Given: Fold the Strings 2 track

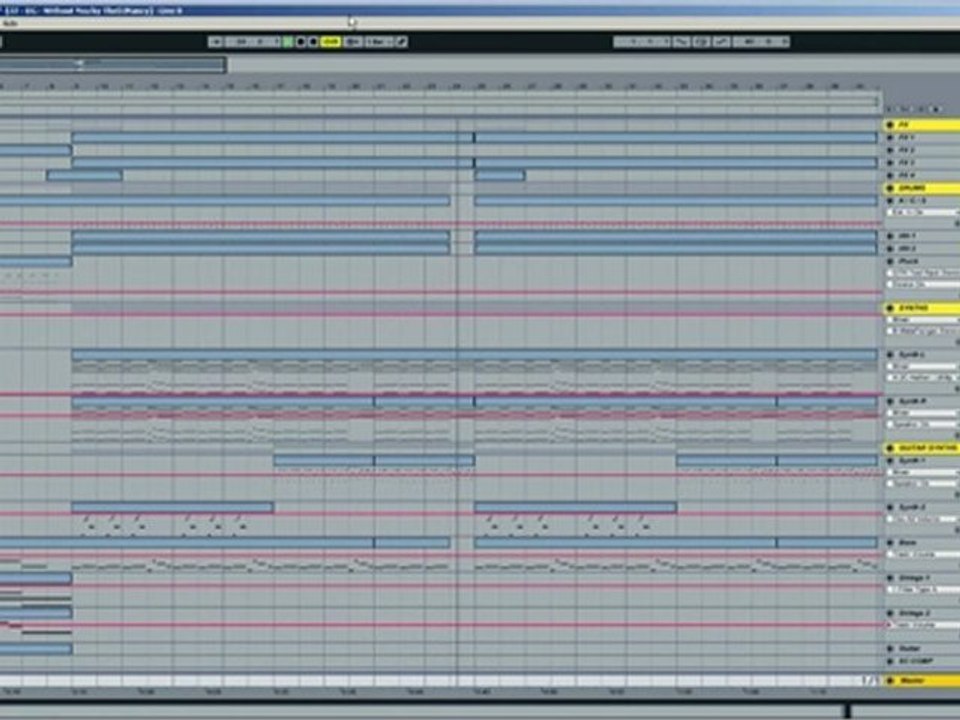Looking at the screenshot, I should tap(890, 613).
